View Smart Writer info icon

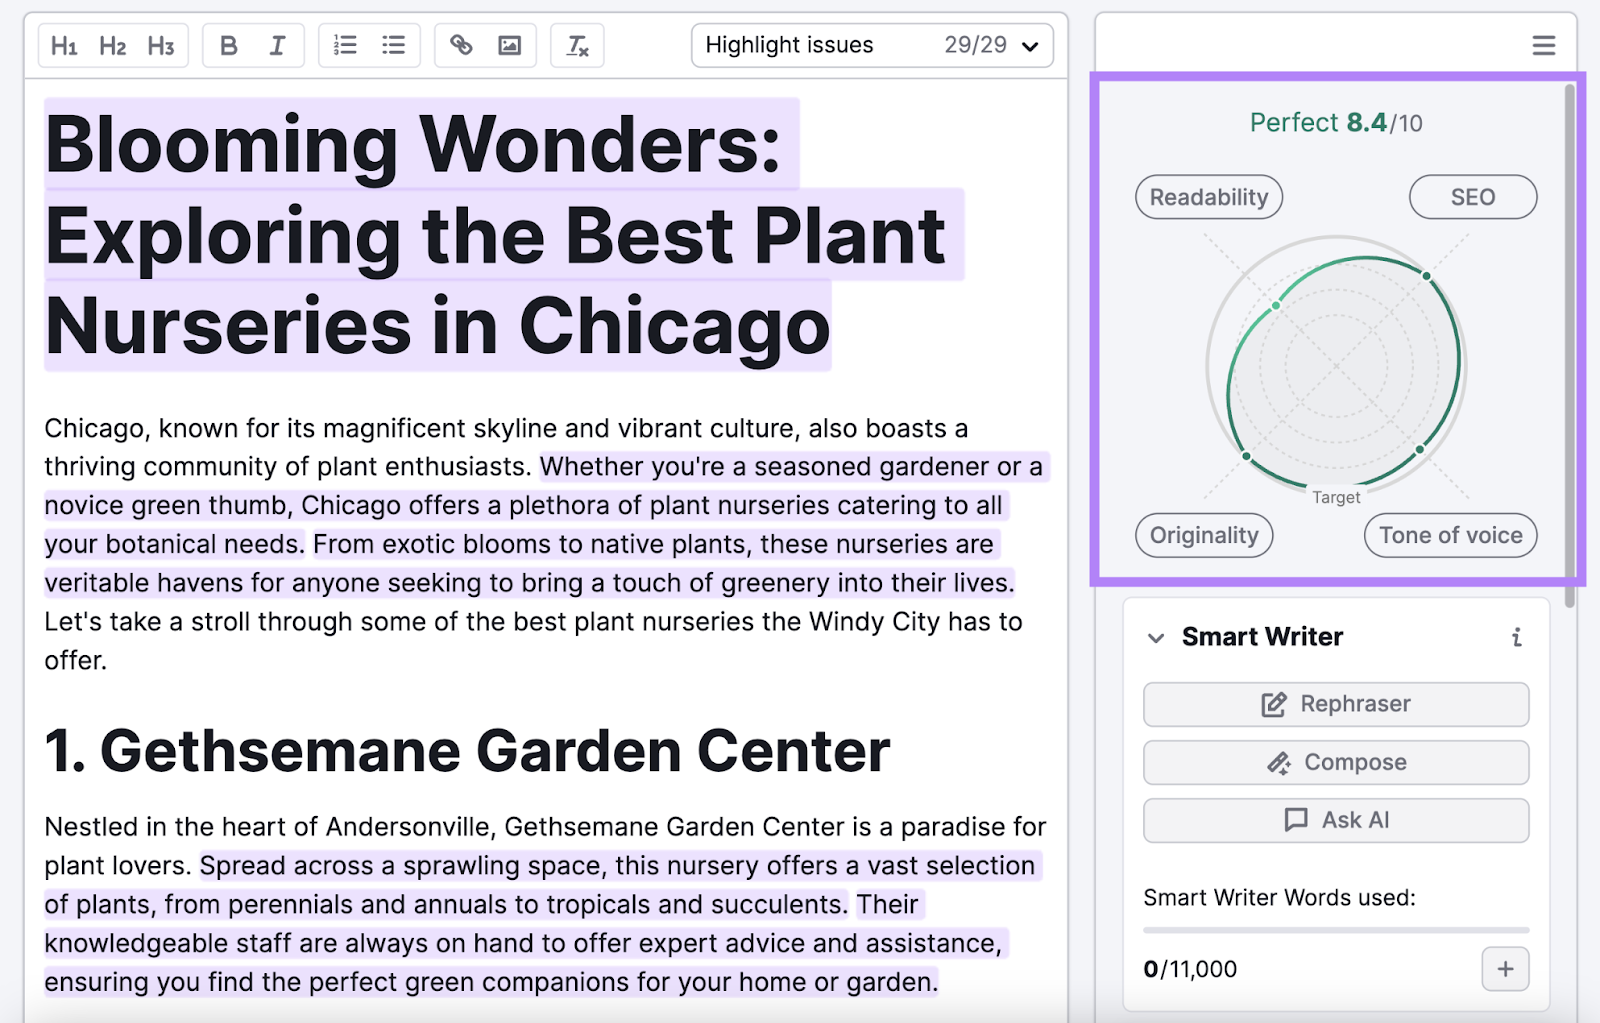coord(1517,638)
